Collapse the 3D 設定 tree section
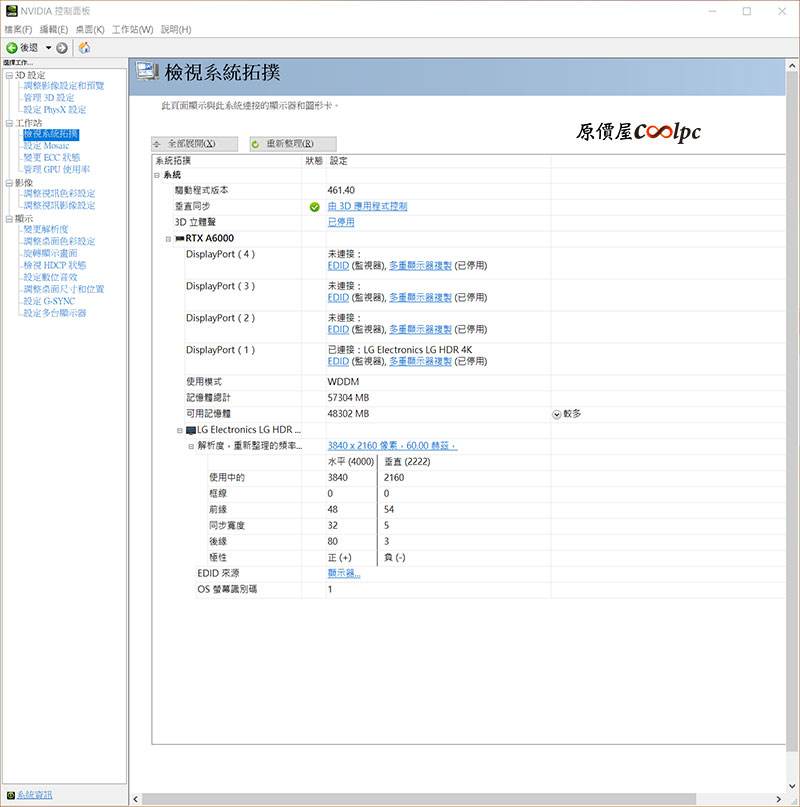The height and width of the screenshot is (807, 800). tap(8, 75)
